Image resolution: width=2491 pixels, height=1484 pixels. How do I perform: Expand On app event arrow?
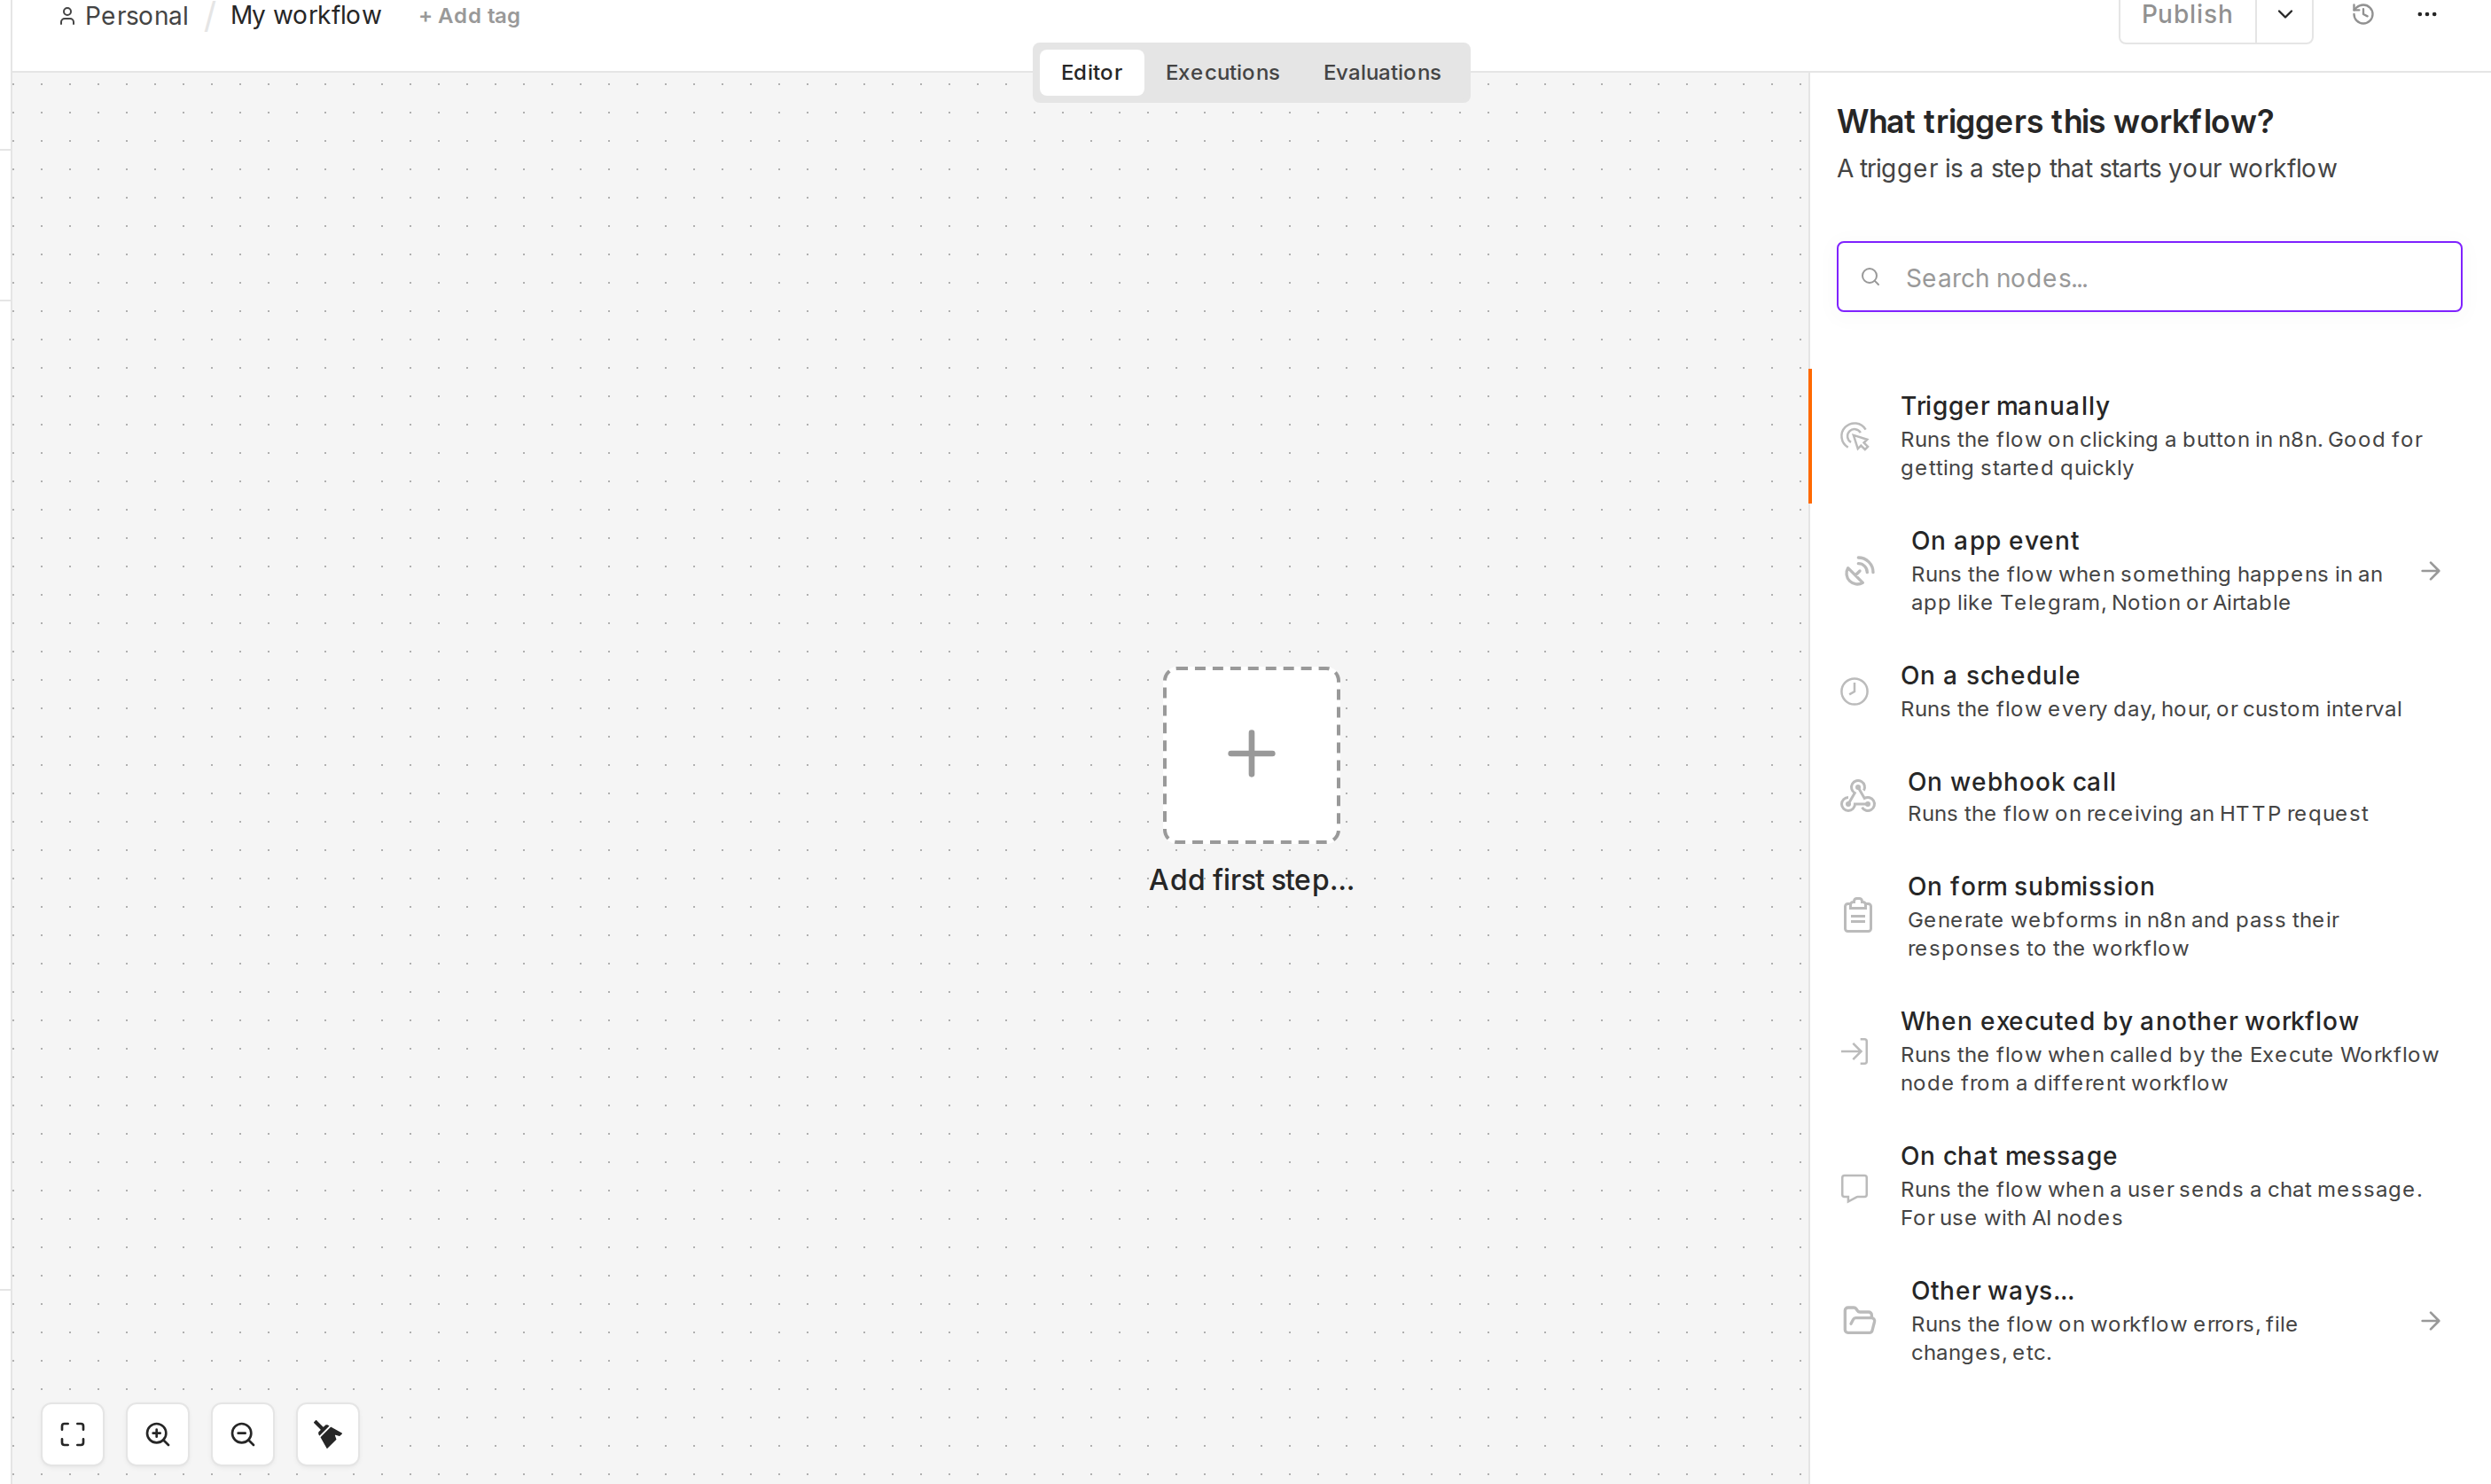[2431, 571]
